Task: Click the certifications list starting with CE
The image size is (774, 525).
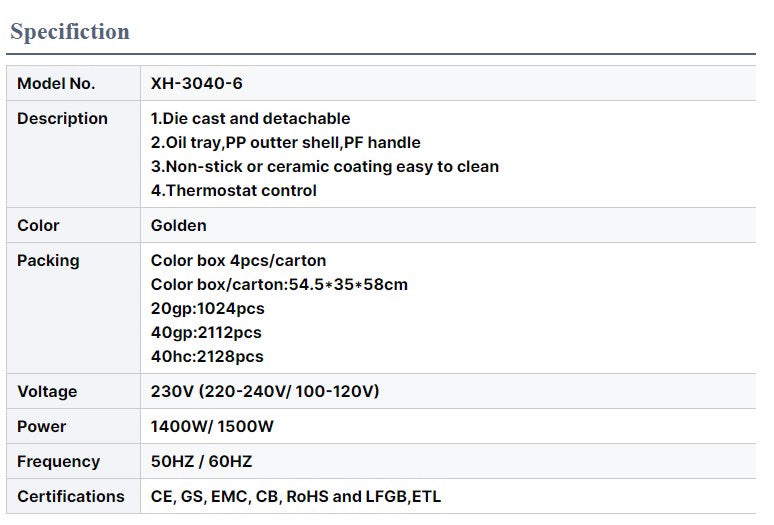Action: pos(296,497)
